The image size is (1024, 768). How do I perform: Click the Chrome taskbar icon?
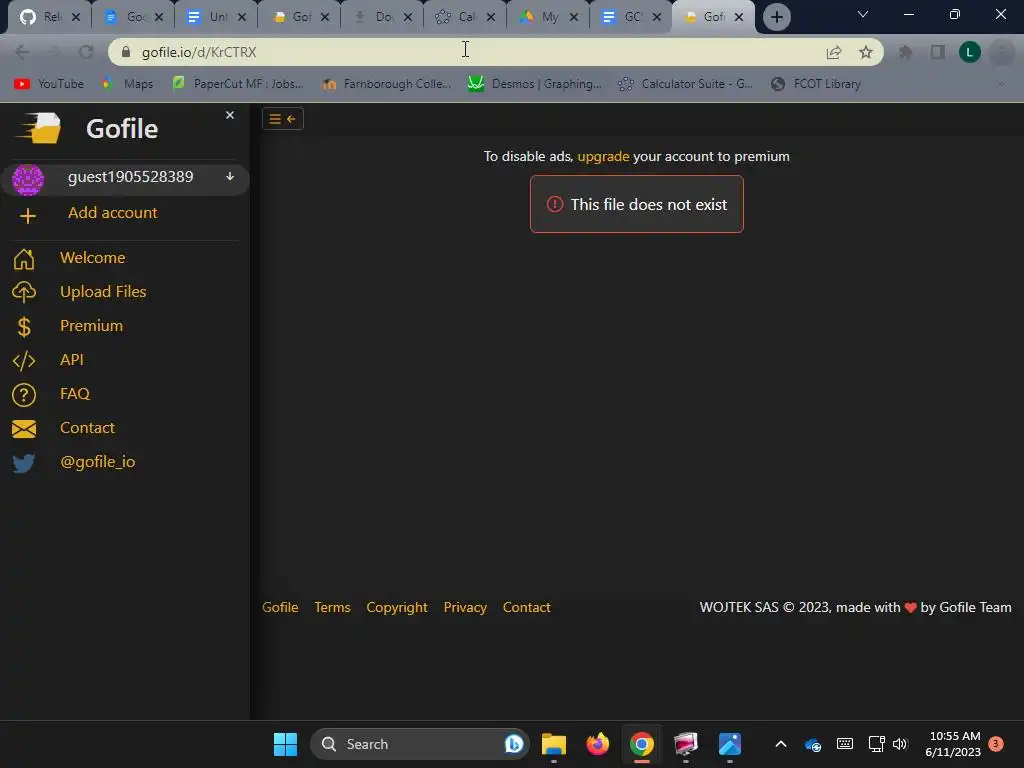(x=642, y=744)
